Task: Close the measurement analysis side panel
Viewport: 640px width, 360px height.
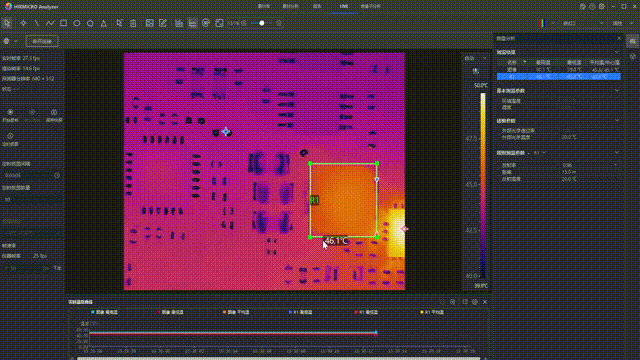Action: pos(619,38)
